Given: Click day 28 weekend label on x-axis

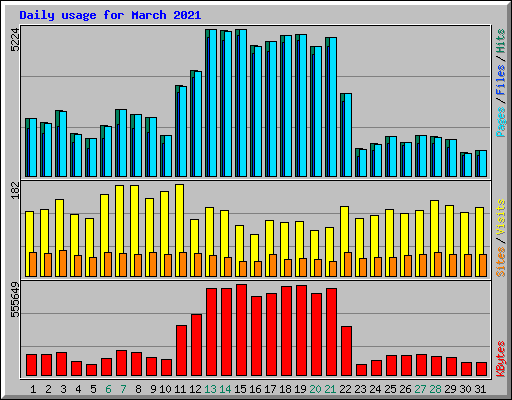Looking at the screenshot, I should click(x=435, y=389).
